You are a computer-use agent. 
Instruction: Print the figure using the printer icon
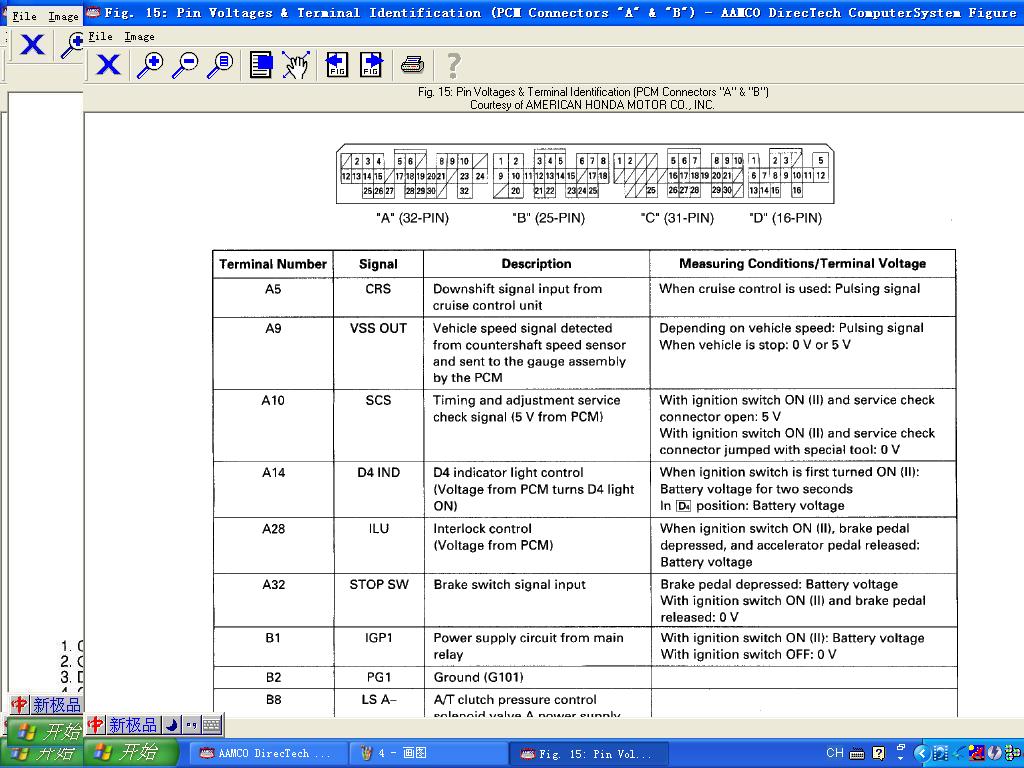412,65
